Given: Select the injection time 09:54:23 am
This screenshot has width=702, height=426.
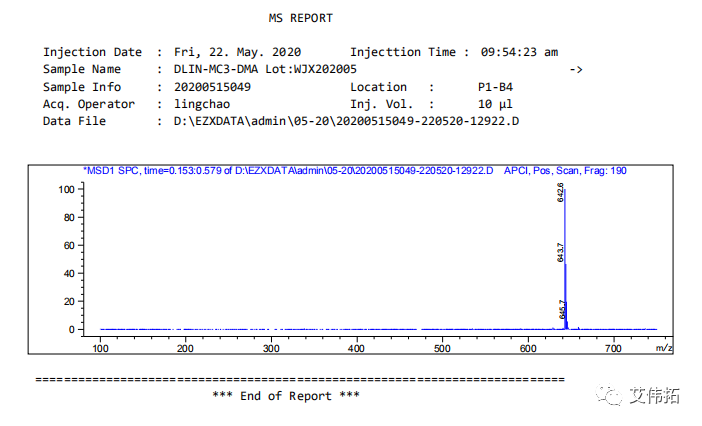Looking at the screenshot, I should [519, 52].
